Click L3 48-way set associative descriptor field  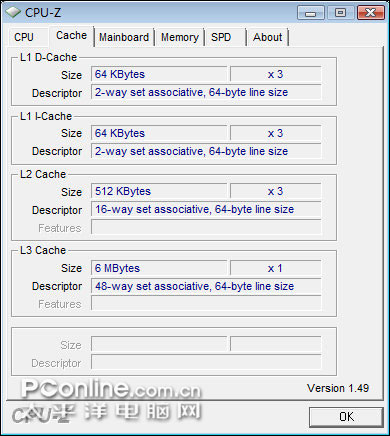(x=206, y=286)
